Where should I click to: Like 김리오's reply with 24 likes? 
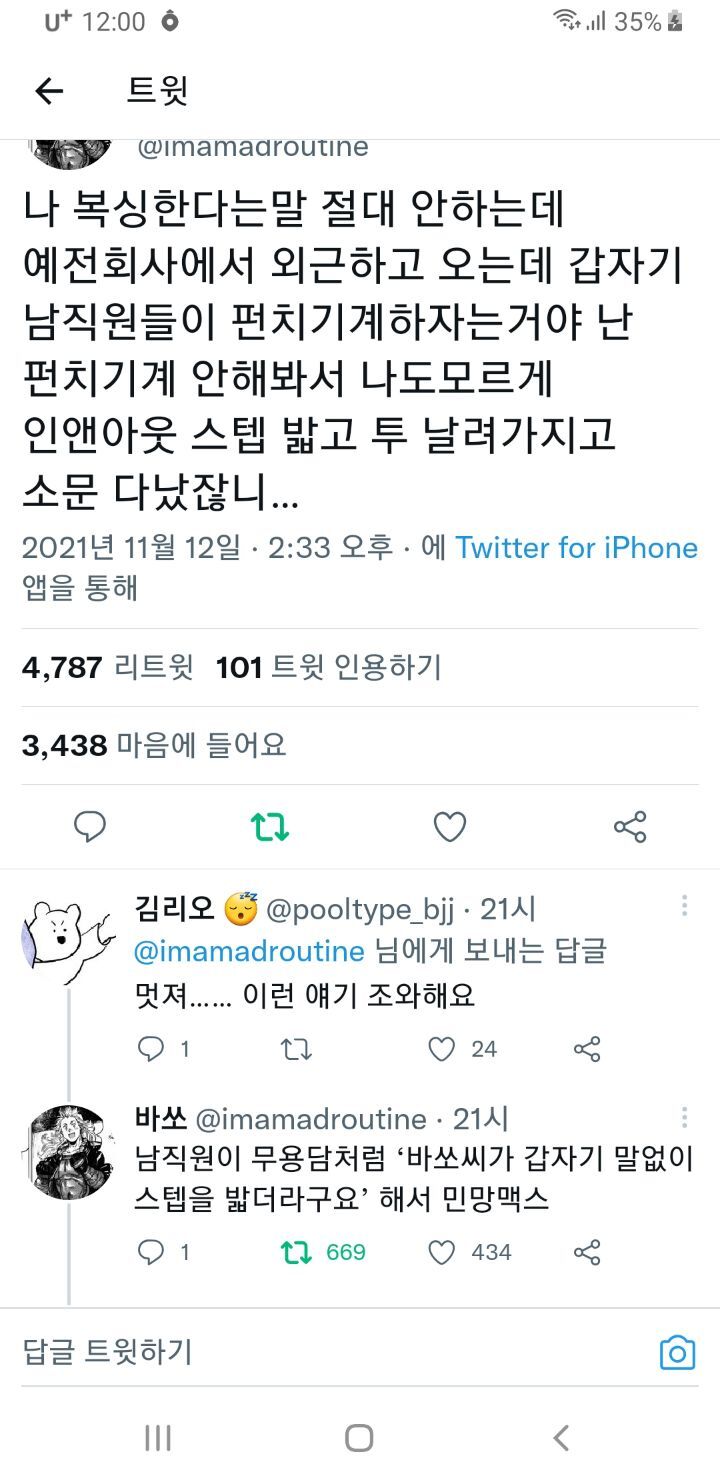[442, 1048]
